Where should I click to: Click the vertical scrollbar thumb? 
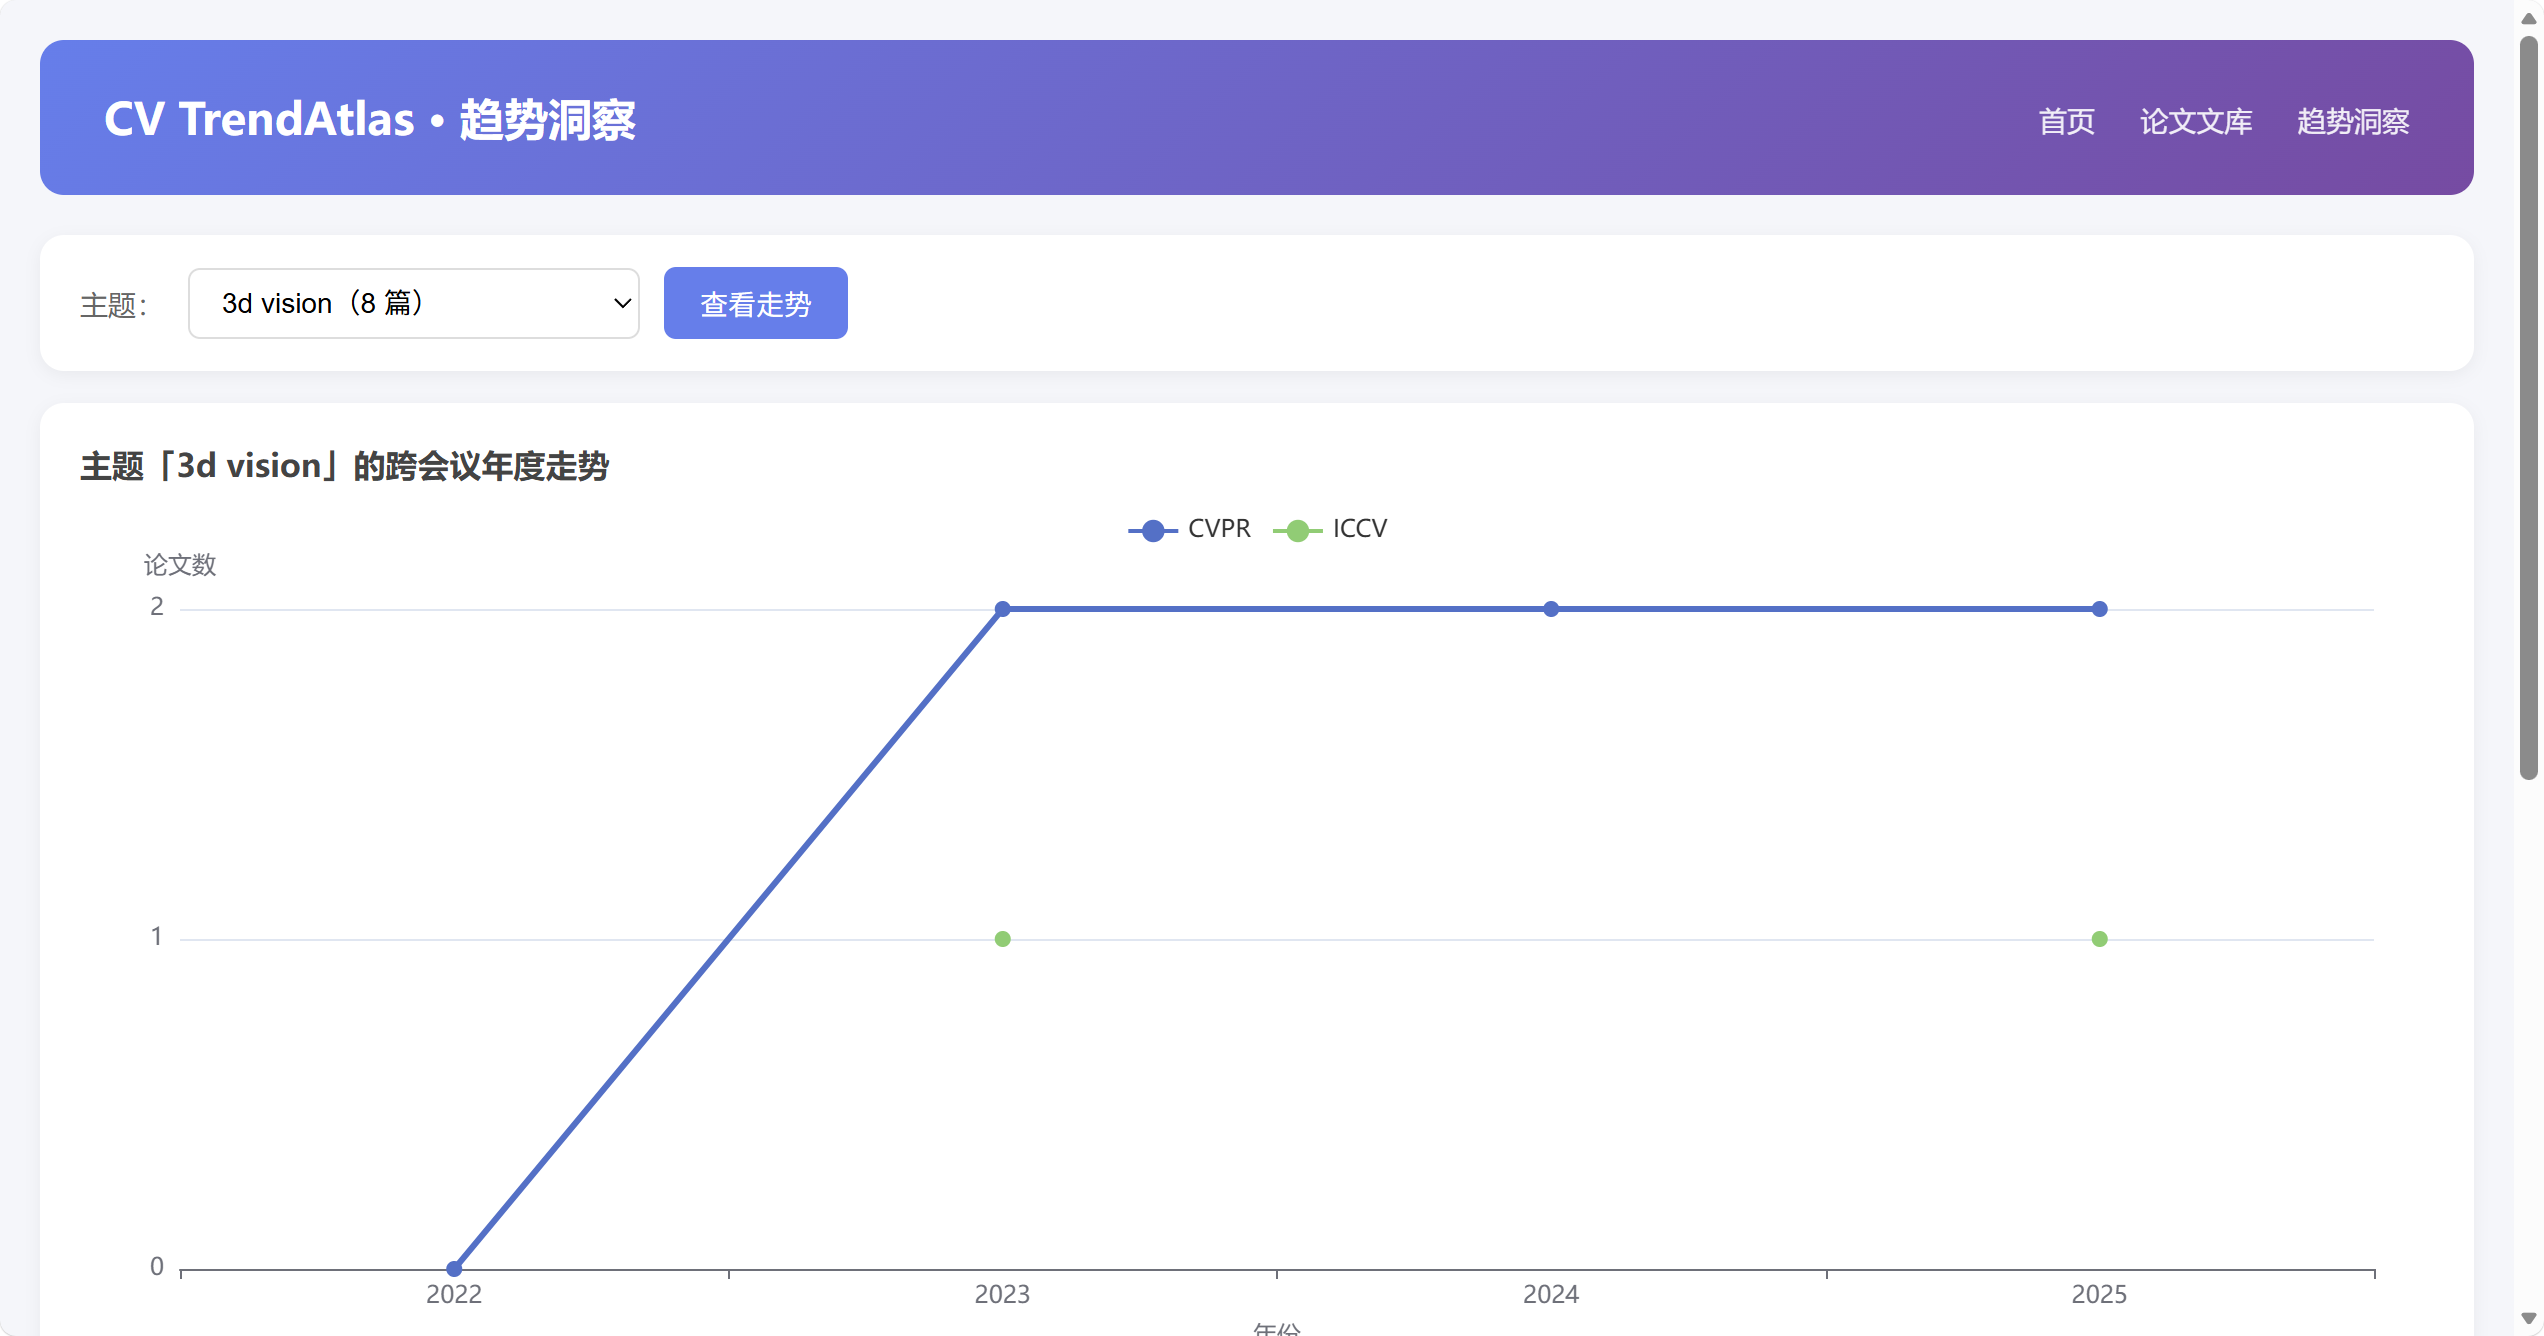[2529, 408]
